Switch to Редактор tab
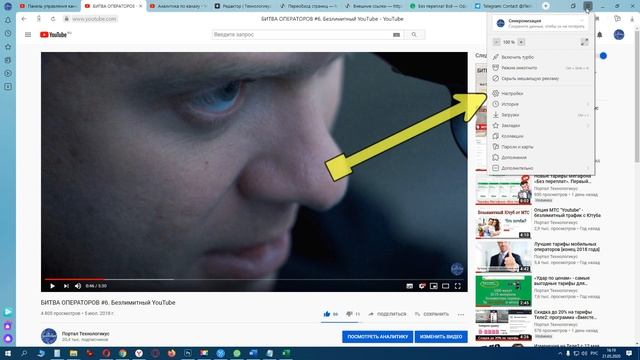The image size is (640, 360). (243, 6)
